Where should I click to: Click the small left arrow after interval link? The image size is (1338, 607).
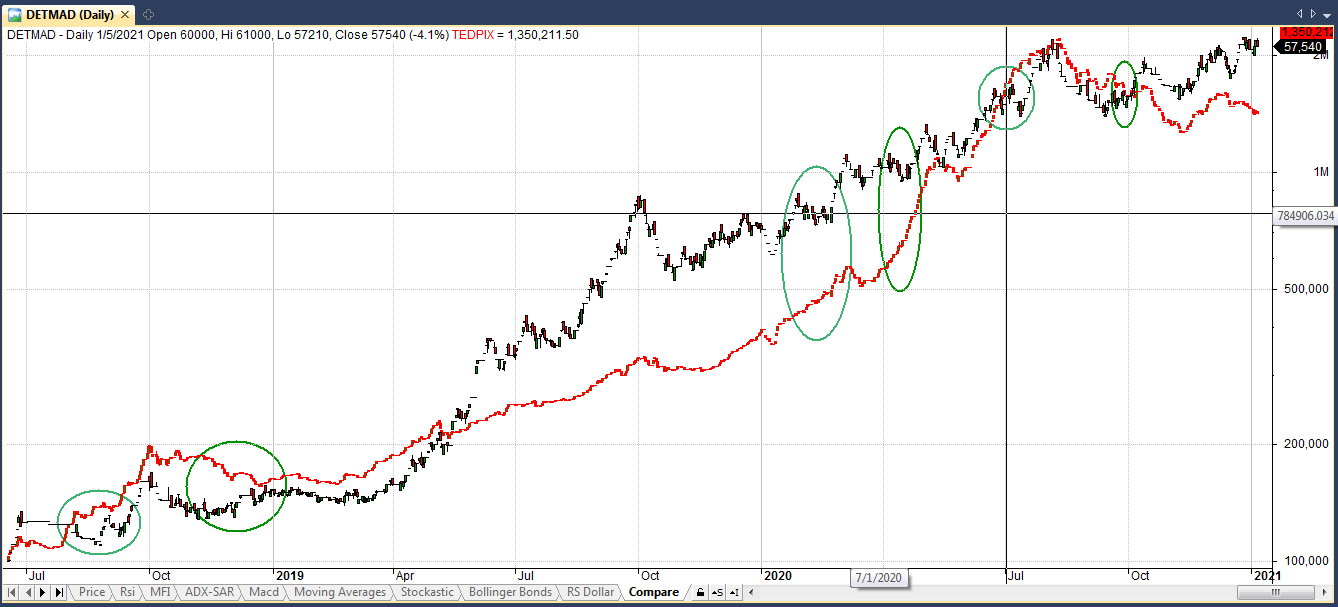tap(750, 593)
